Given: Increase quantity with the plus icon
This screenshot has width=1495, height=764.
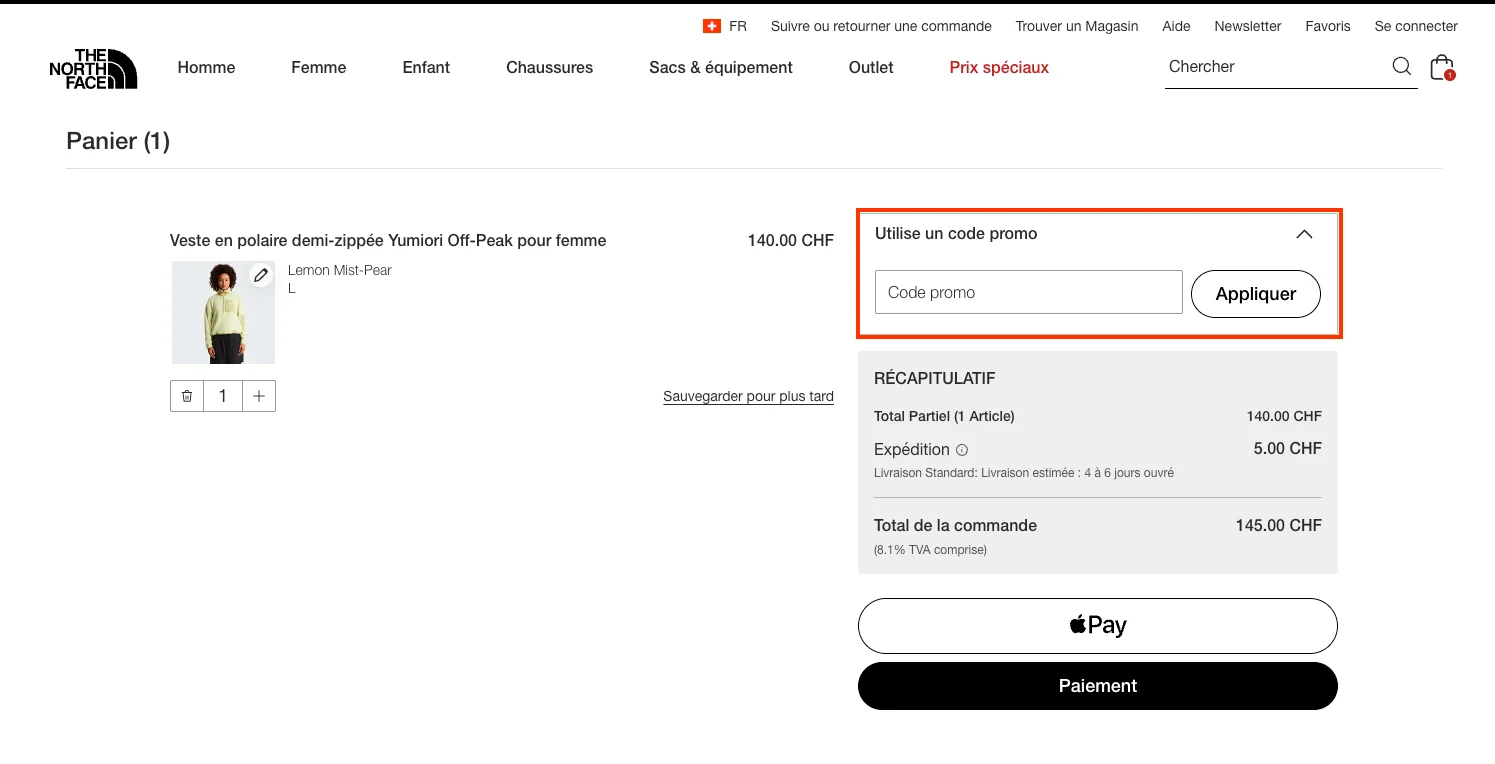Looking at the screenshot, I should click(259, 395).
